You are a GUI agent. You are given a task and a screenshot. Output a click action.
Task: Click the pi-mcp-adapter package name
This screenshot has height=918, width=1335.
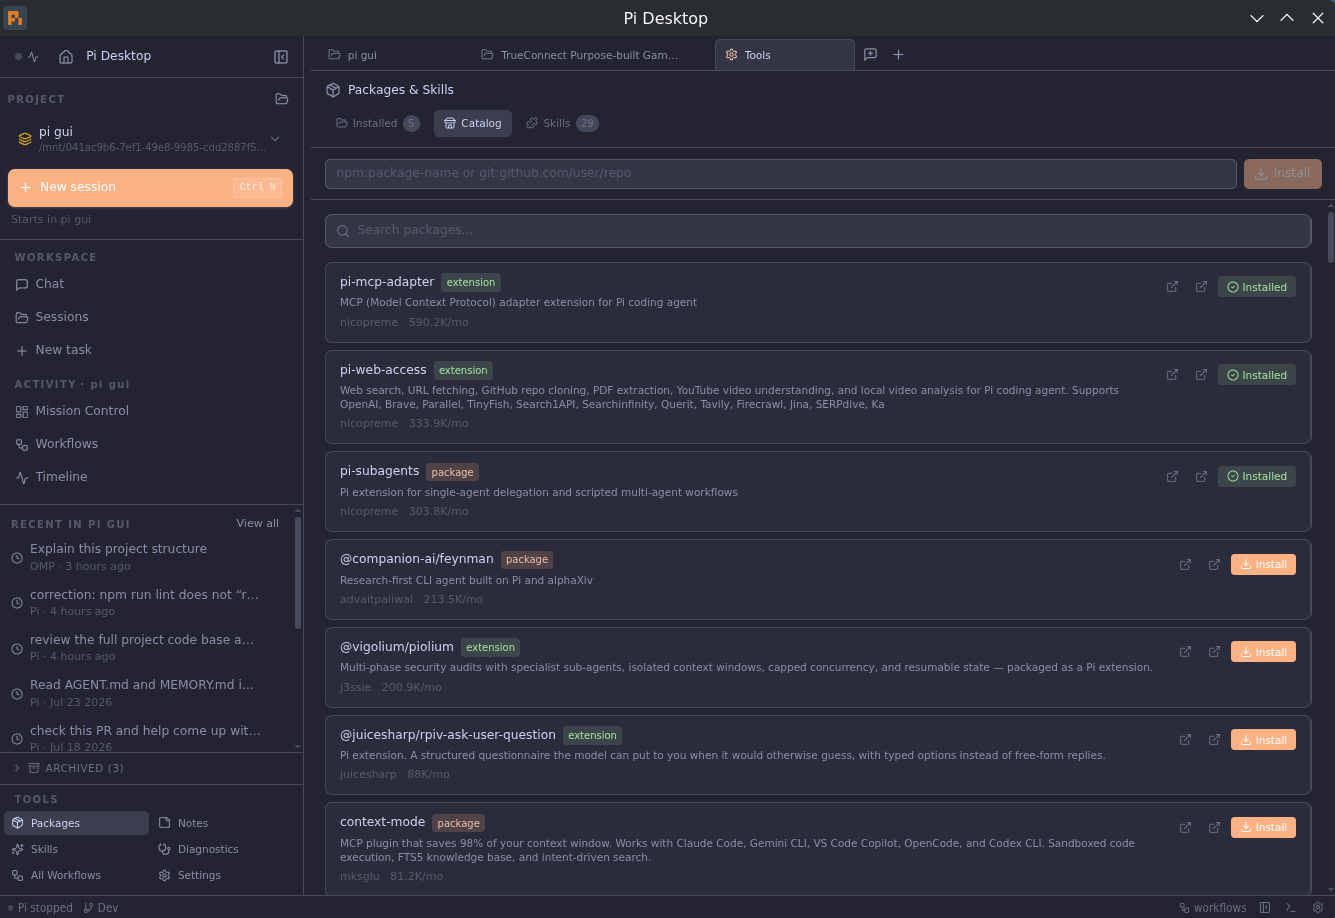[x=387, y=282]
